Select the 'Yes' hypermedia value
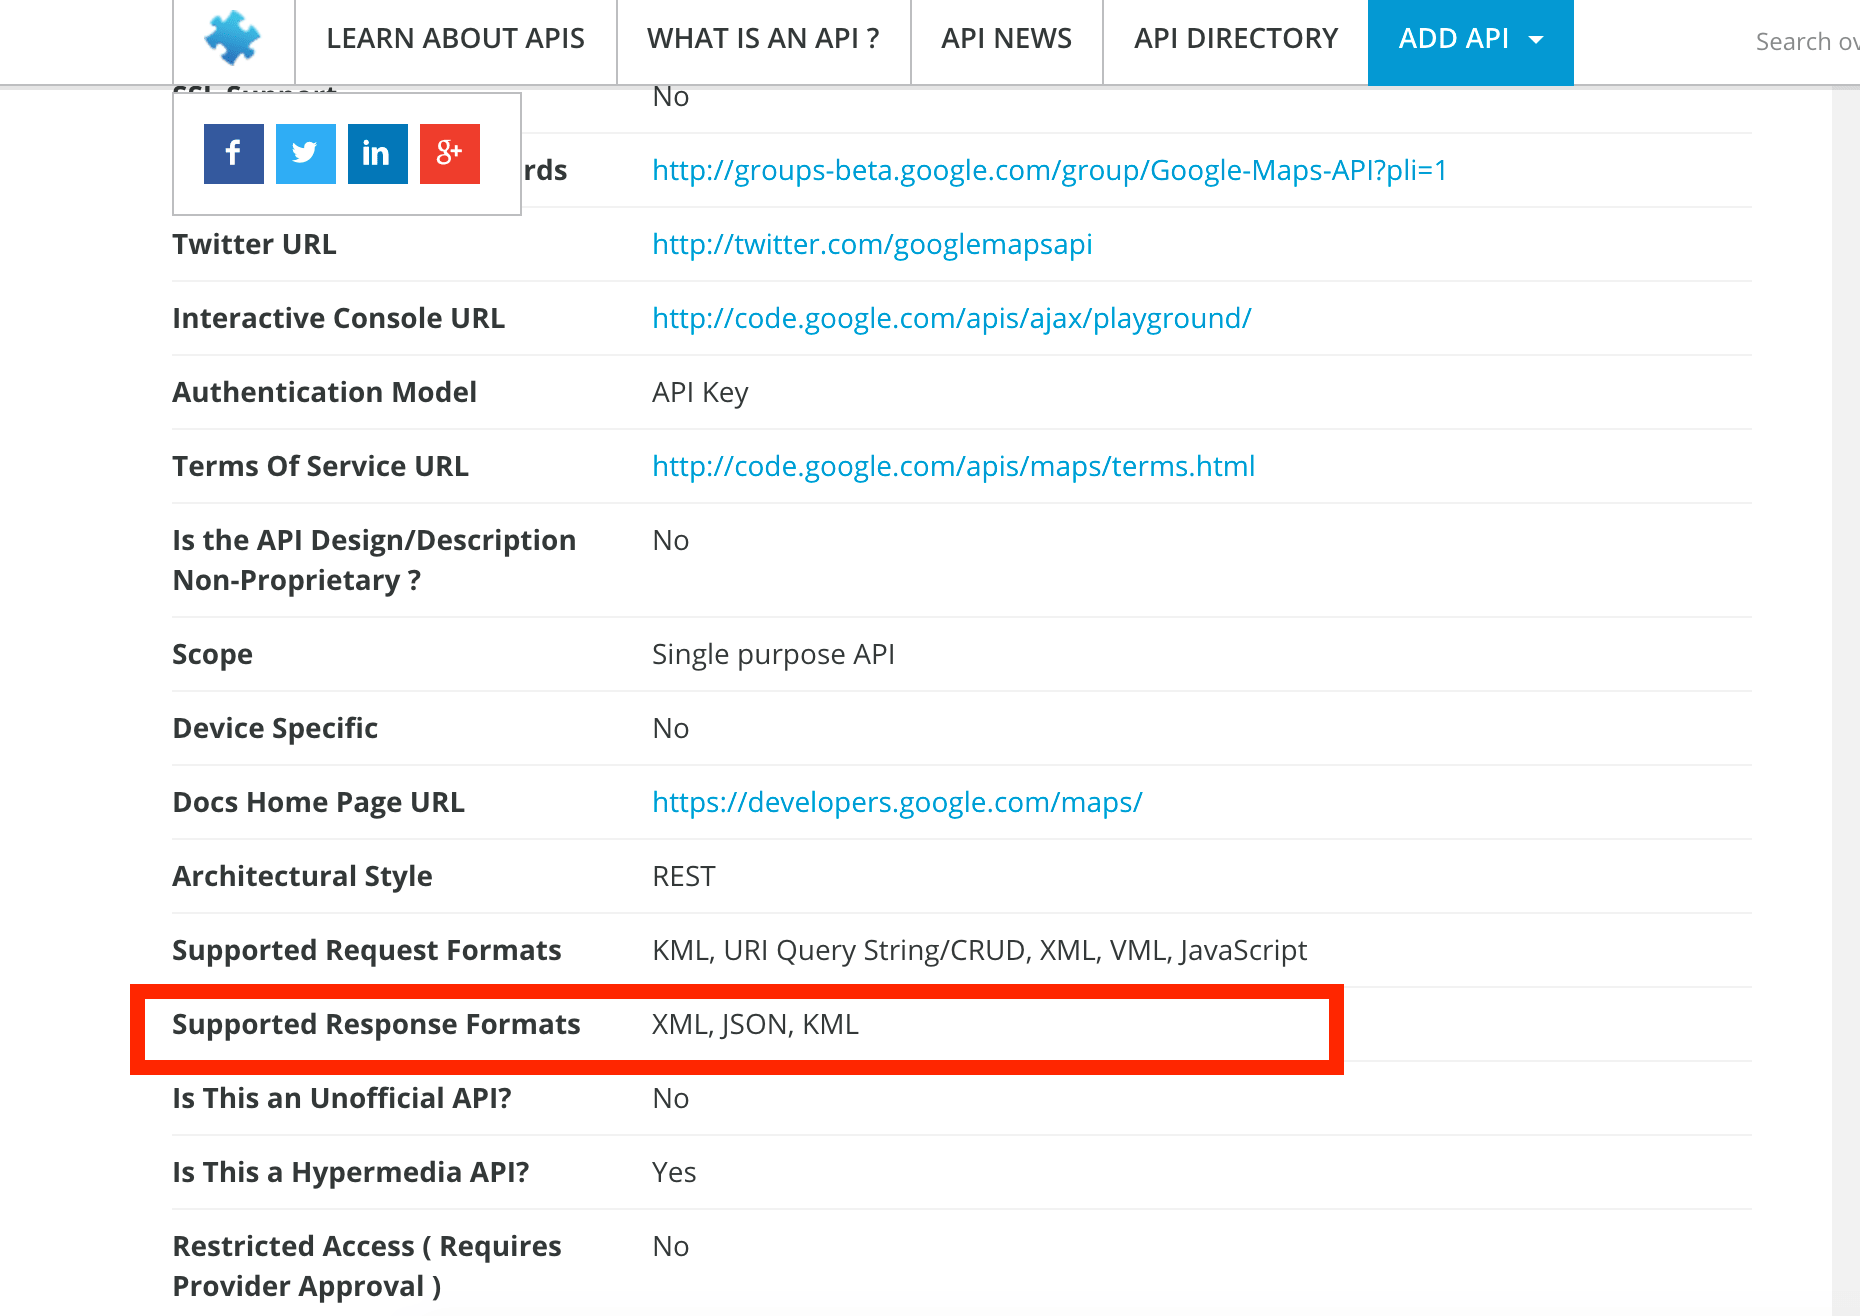Screen dimensions: 1860x1316 (674, 1172)
